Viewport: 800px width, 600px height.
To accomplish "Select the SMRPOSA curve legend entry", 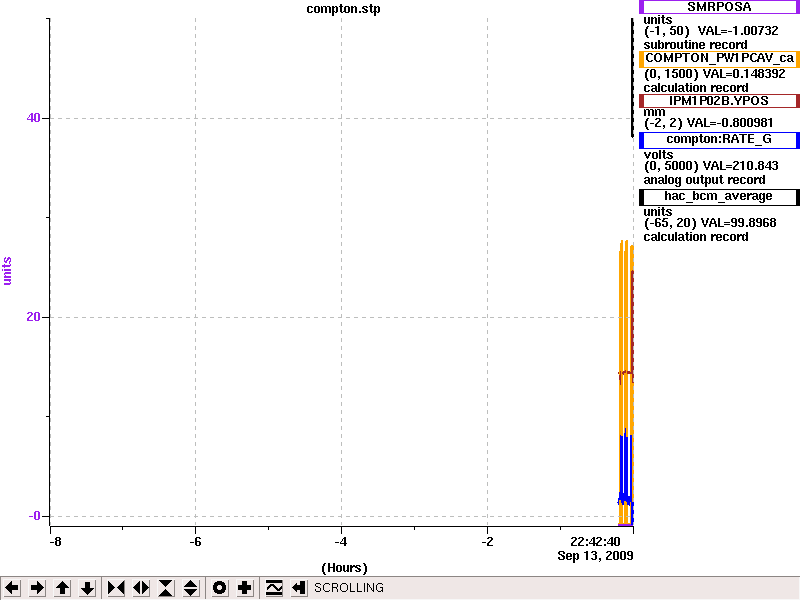I will click(719, 7).
